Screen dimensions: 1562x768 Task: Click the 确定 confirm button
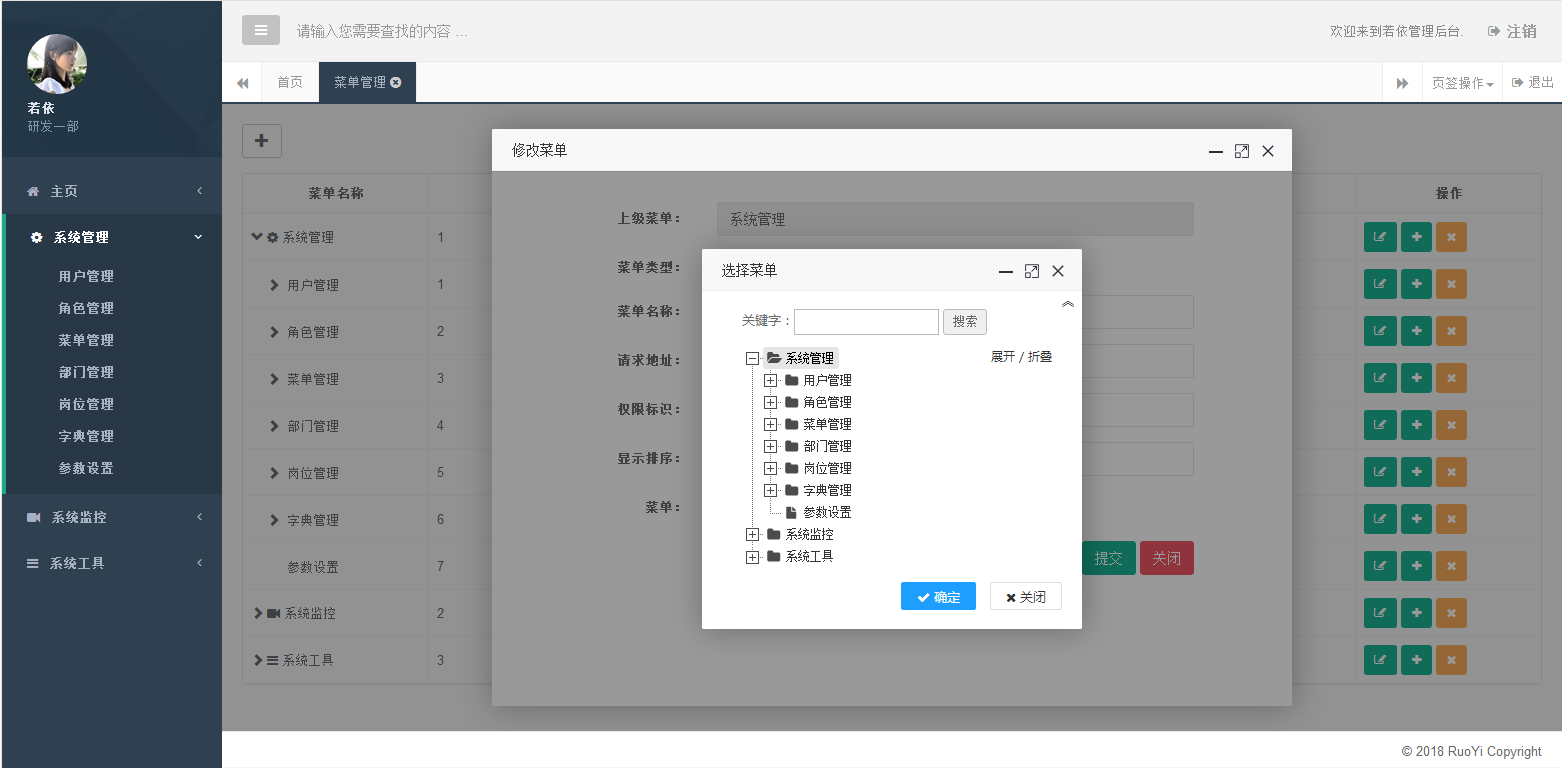[938, 596]
